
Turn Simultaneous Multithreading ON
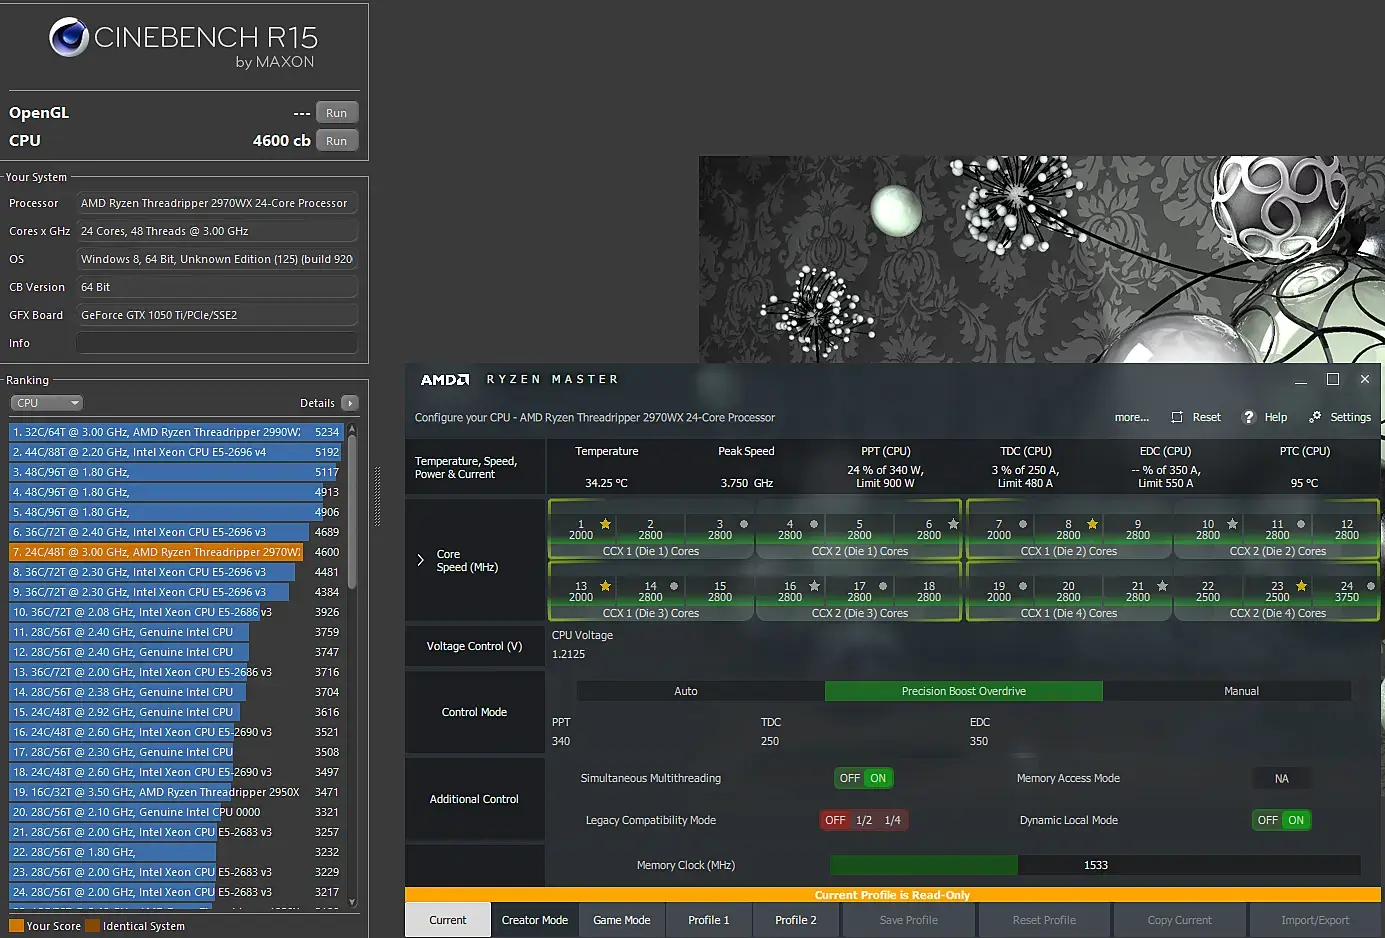878,778
